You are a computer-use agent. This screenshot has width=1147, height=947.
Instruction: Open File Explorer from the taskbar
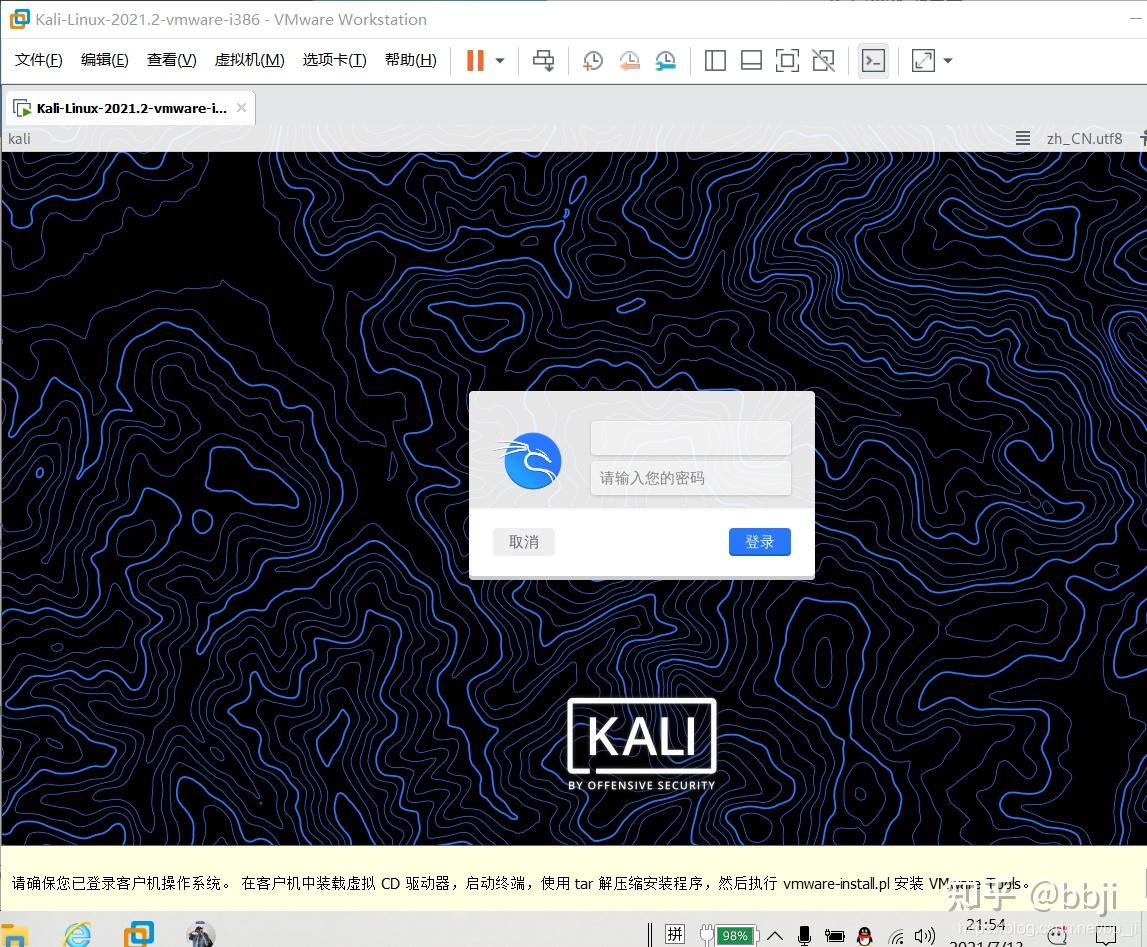[x=14, y=935]
